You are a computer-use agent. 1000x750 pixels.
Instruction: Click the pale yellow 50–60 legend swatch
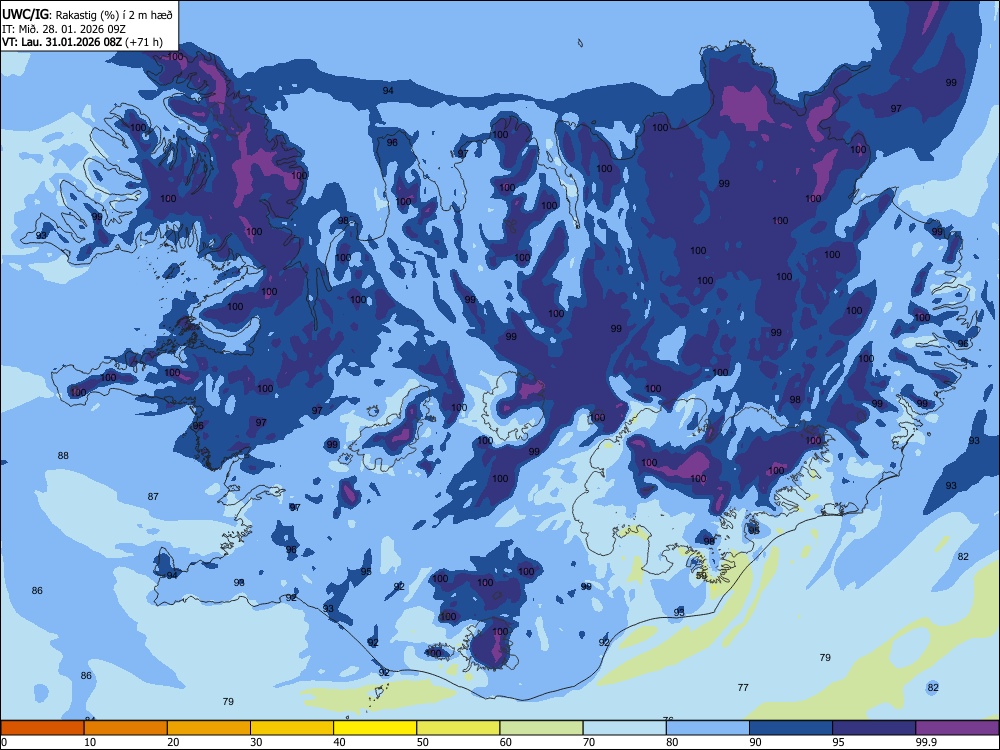(x=459, y=728)
